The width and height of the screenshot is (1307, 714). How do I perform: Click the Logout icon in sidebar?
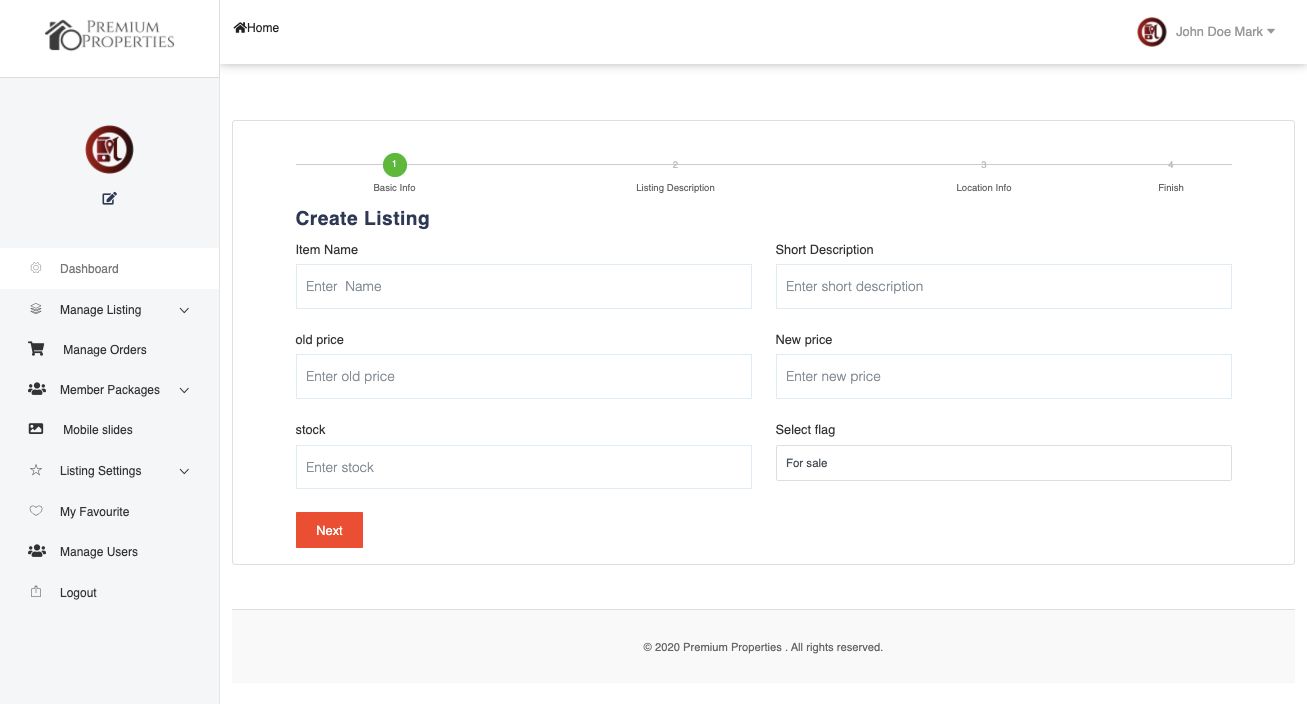point(36,592)
